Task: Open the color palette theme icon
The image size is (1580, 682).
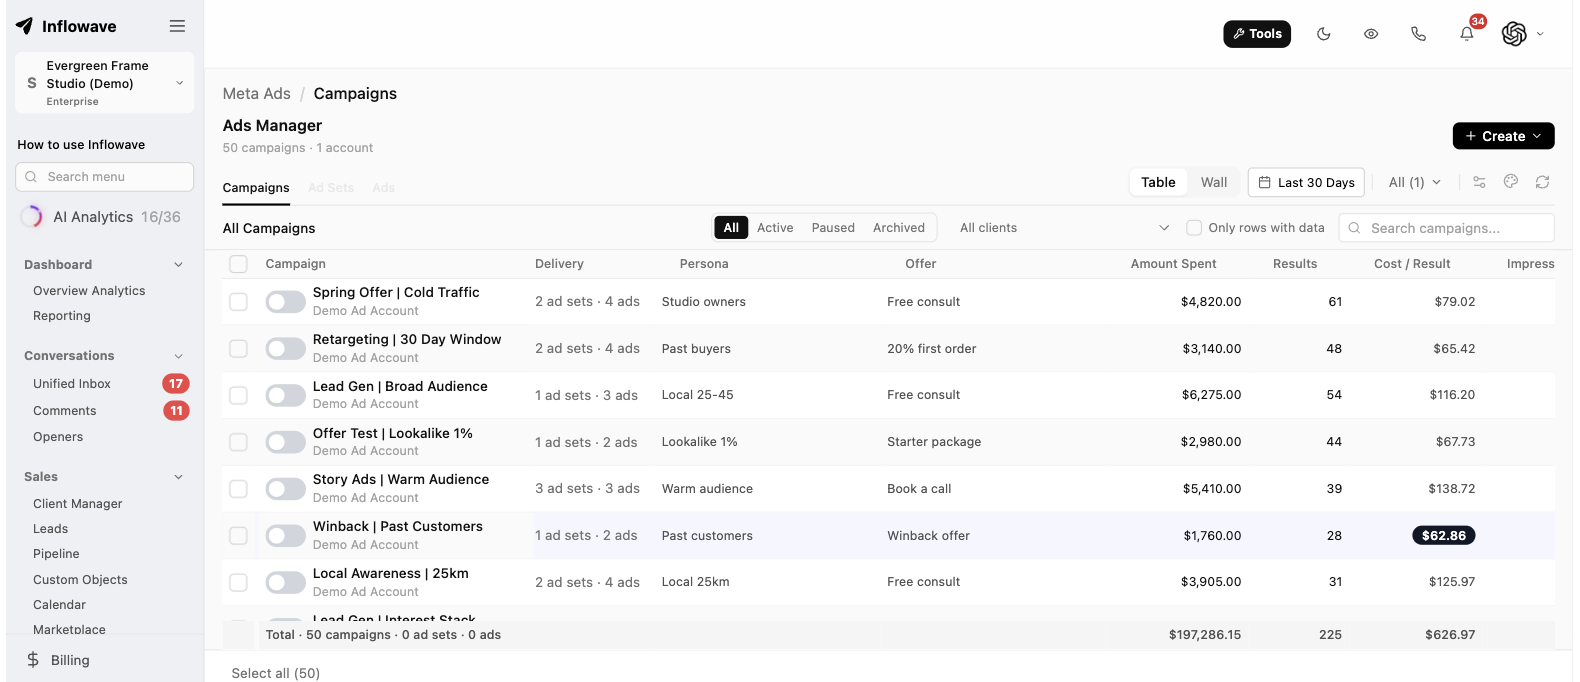Action: (1511, 182)
